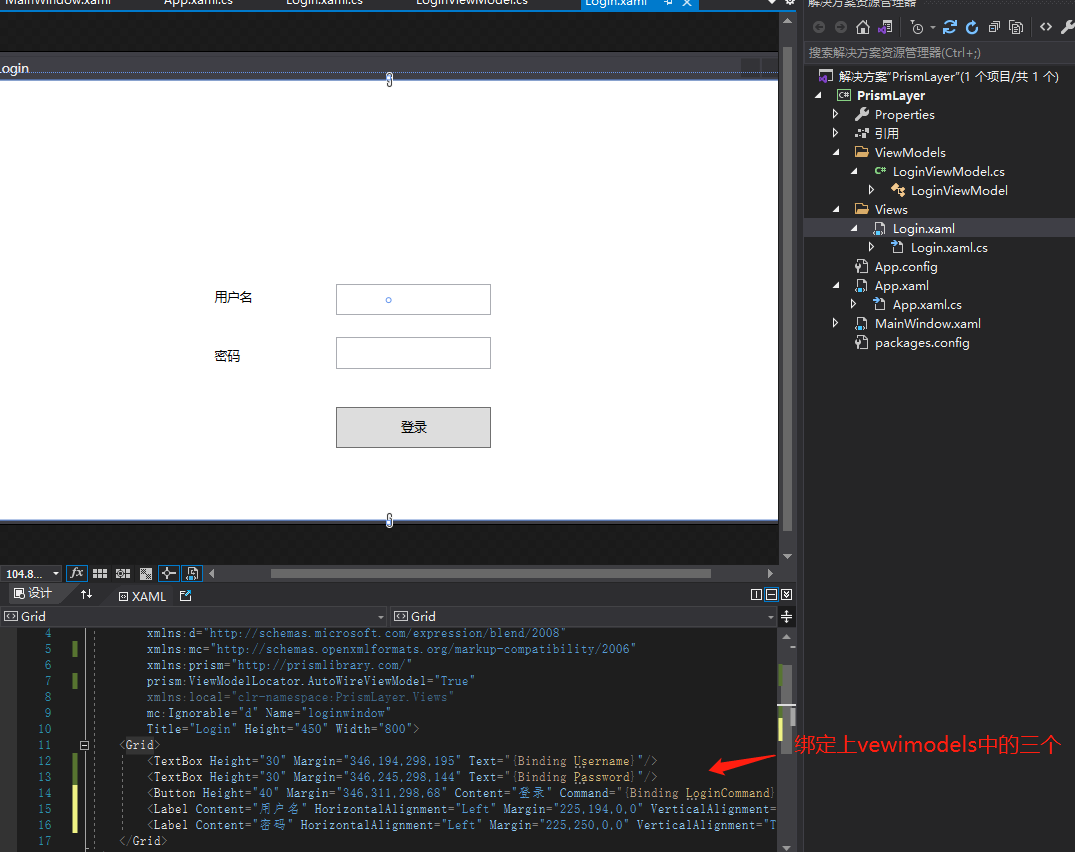Pop out XAML editor icon
The width and height of the screenshot is (1075, 852).
pos(185,596)
